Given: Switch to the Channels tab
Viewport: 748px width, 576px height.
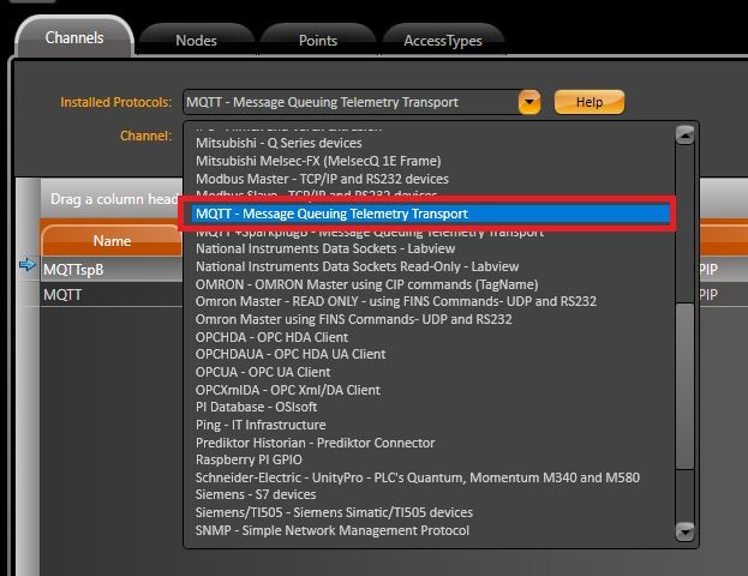Looking at the screenshot, I should [74, 38].
